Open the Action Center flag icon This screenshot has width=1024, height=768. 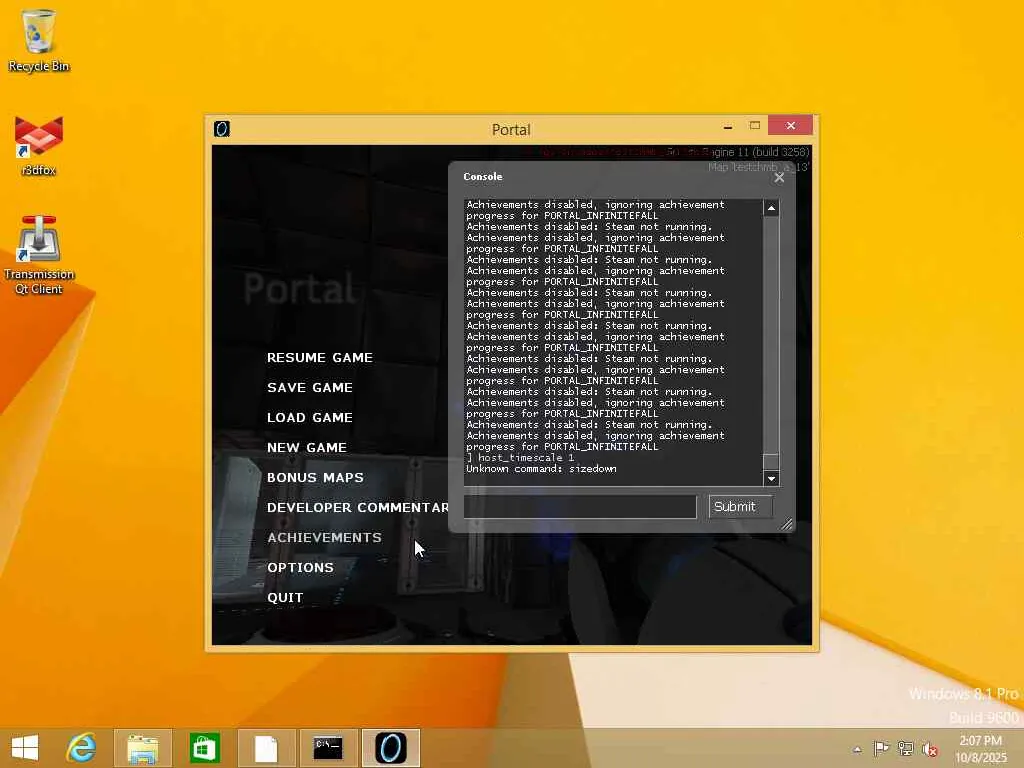pyautogui.click(x=881, y=748)
